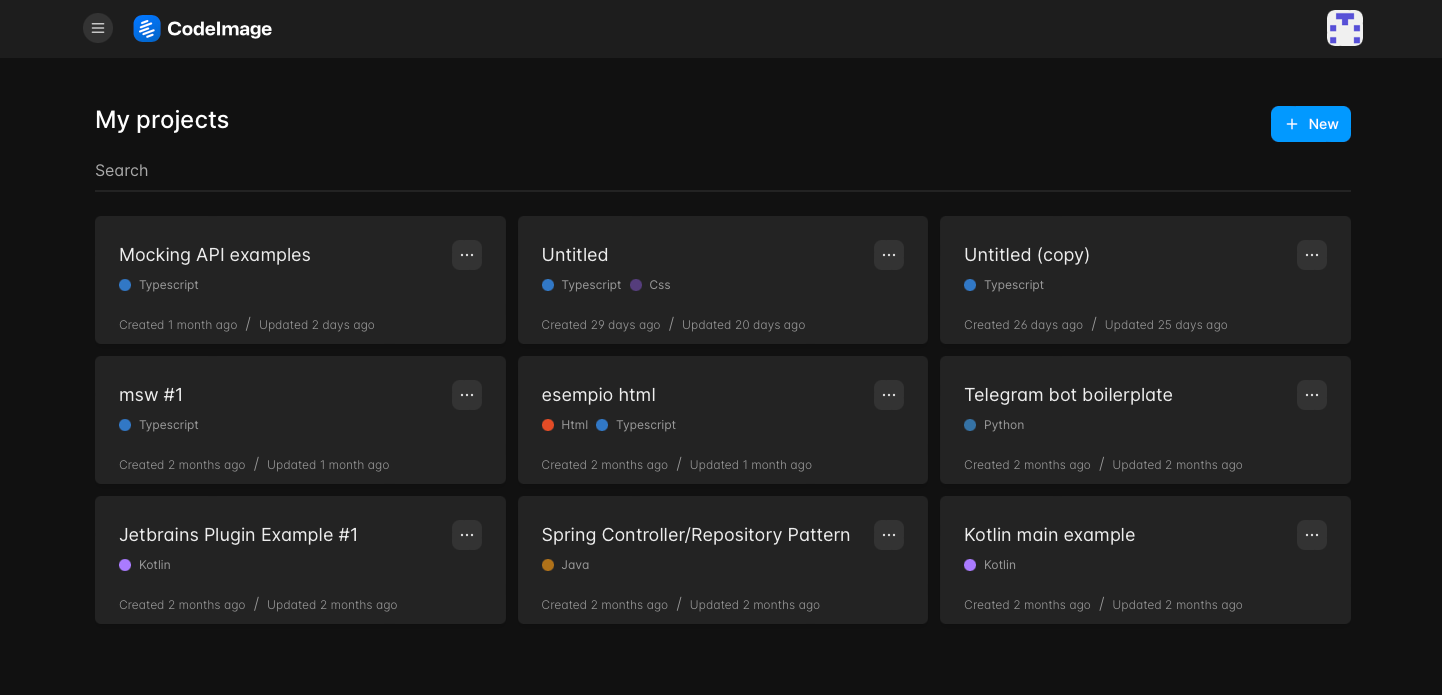Click the CodeImage logo icon
Screen dimensions: 1442x695
(147, 29)
